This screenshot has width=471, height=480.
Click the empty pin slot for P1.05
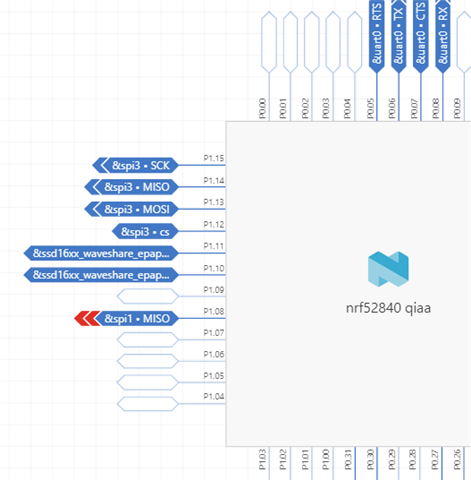point(148,383)
